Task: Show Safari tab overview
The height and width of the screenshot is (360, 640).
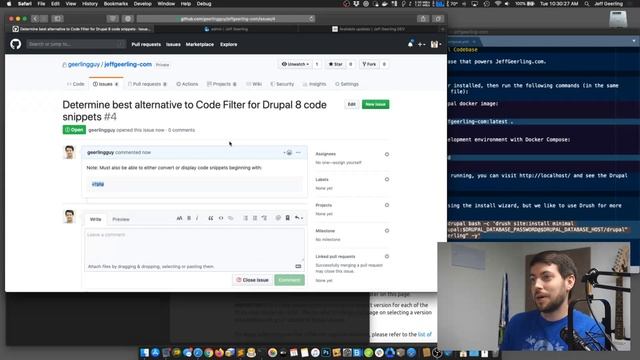Action: pyautogui.click(x=438, y=19)
